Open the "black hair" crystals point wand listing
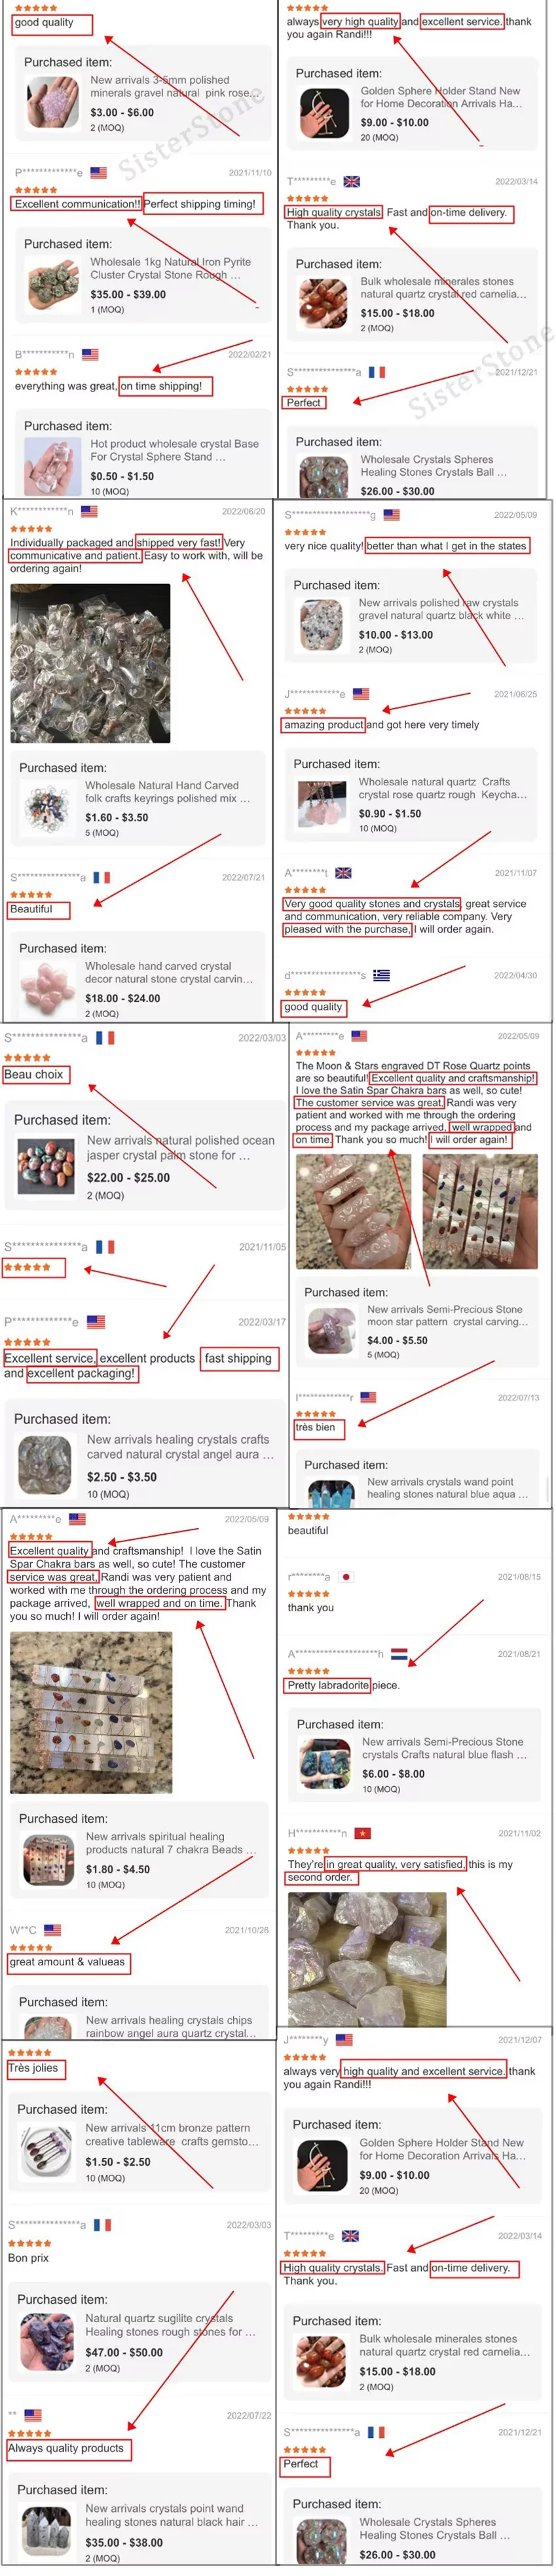 click(x=171, y=2515)
